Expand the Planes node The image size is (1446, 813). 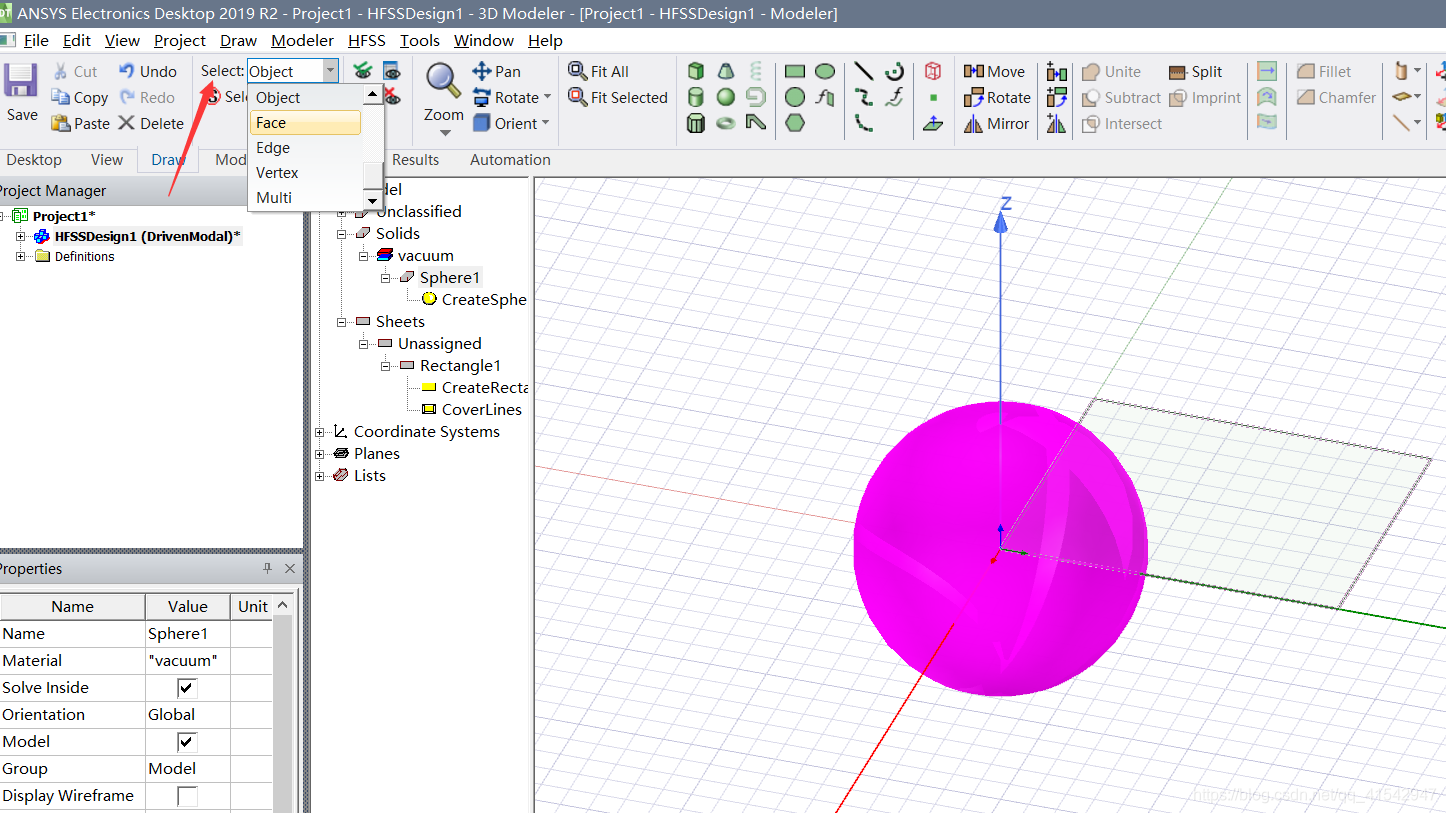point(320,454)
